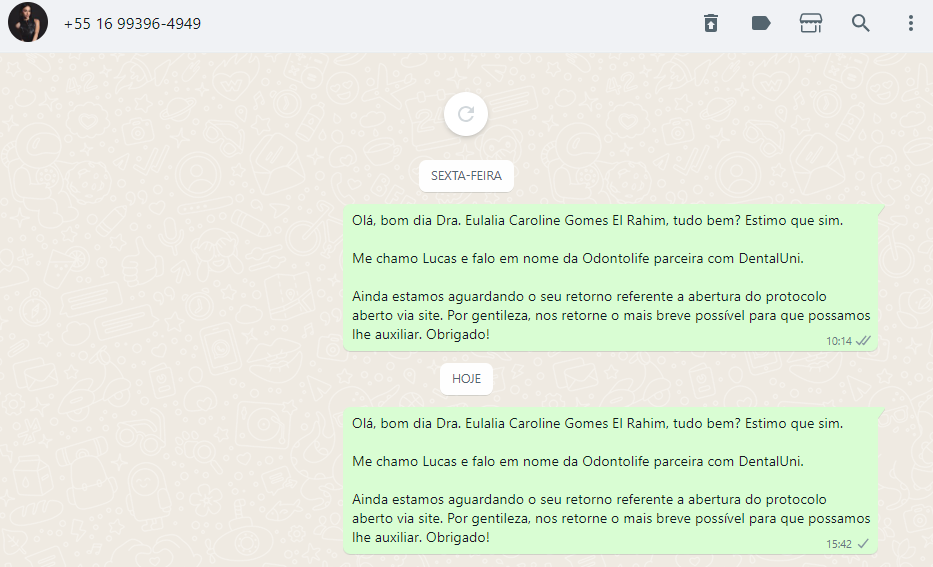
Task: Click the HOJE date badge
Action: coord(466,378)
